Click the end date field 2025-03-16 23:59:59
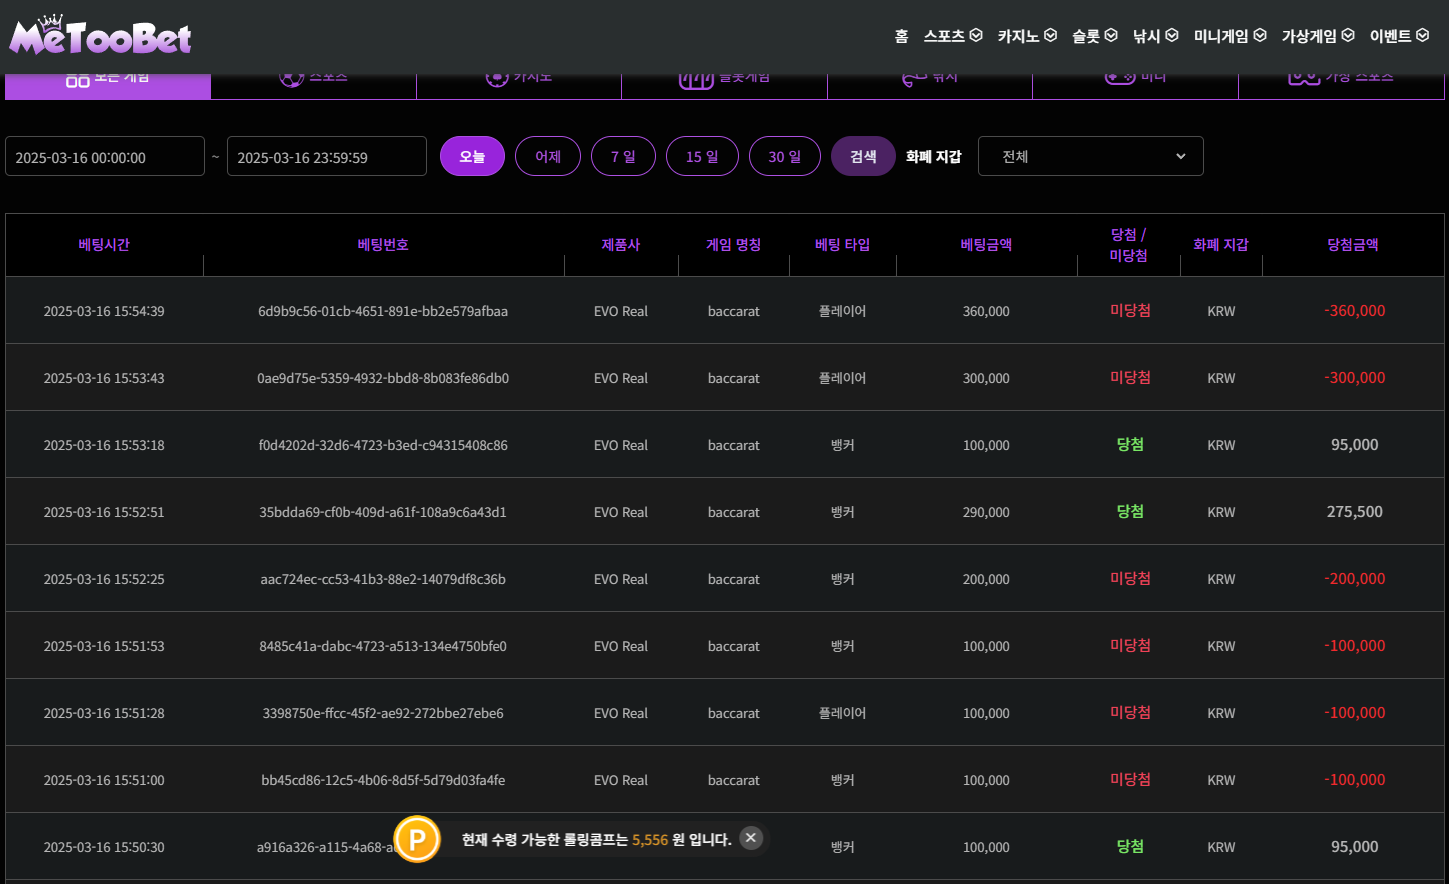This screenshot has width=1449, height=884. [327, 157]
